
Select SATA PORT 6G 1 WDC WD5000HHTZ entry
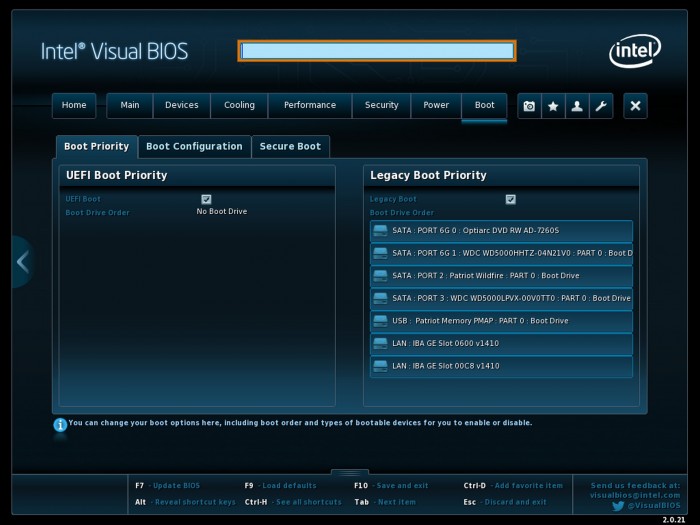(501, 253)
